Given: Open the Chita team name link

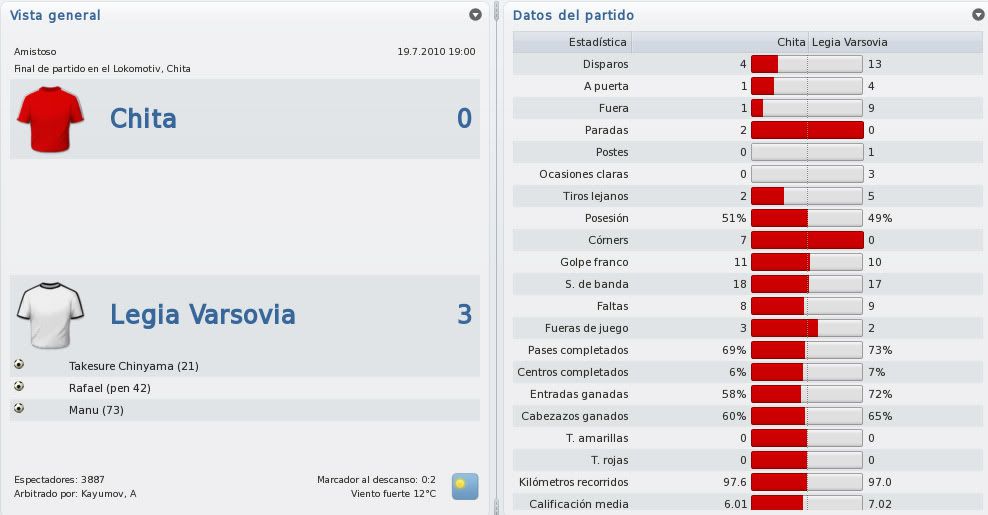Looking at the screenshot, I should (x=143, y=119).
